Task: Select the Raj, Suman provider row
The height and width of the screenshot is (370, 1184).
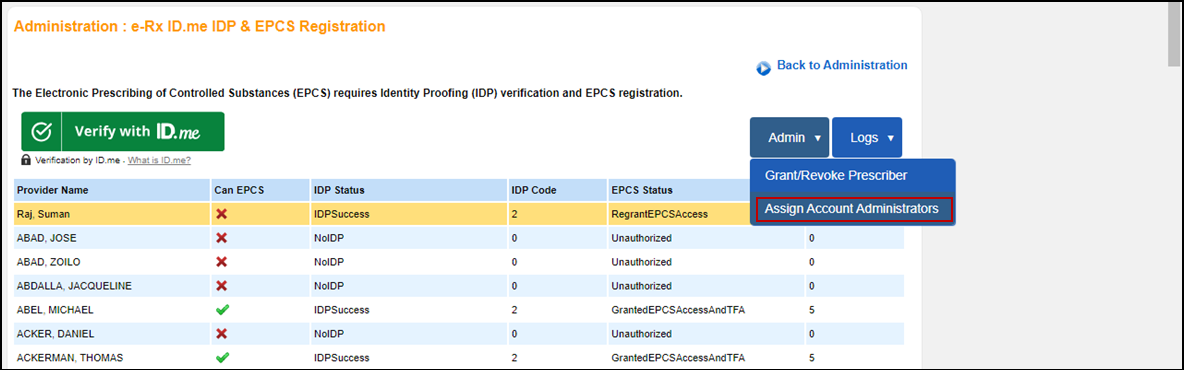Action: (458, 214)
